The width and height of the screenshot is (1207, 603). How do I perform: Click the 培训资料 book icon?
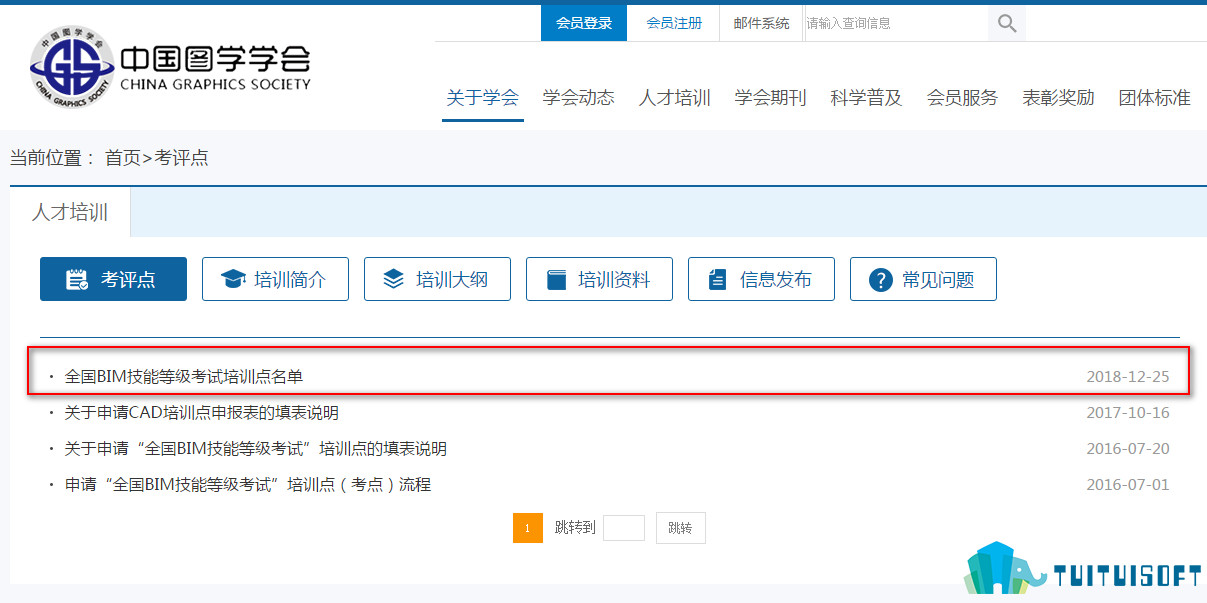556,280
